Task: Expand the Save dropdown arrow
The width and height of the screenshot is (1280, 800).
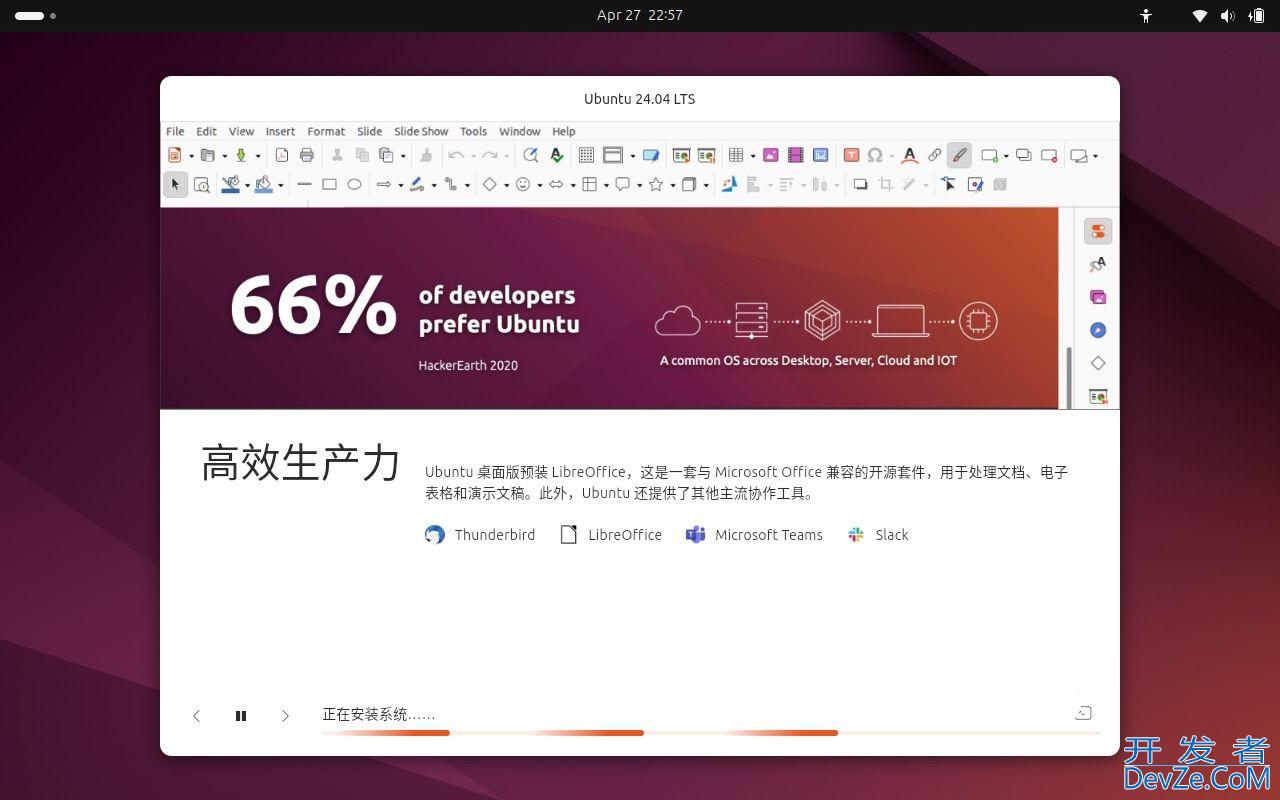Action: [x=258, y=156]
